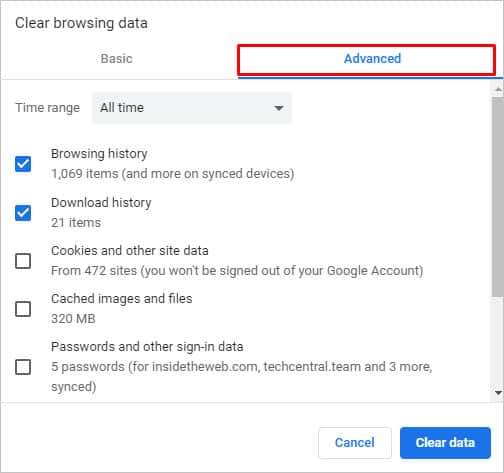Click the scrollbar up arrow
Screen dimensions: 504x473
tap(498, 89)
